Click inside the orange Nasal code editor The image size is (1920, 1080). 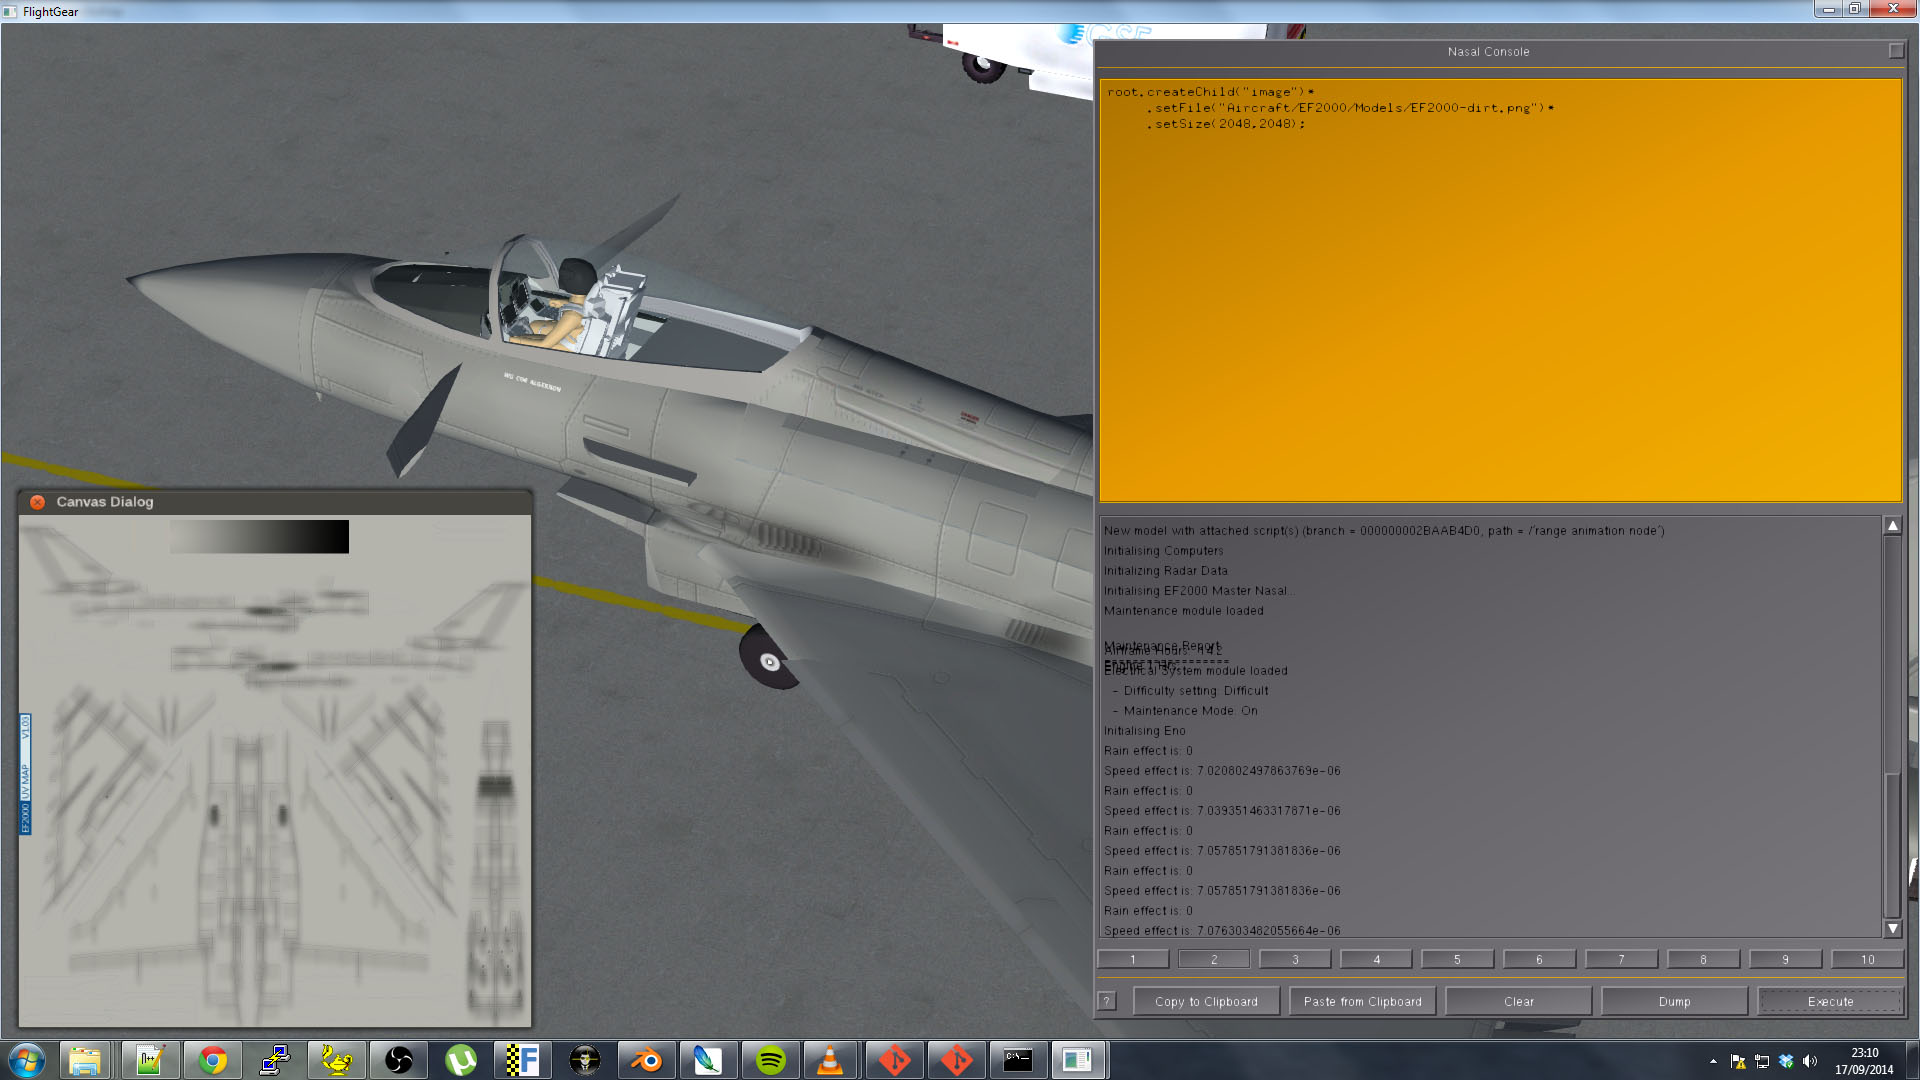(x=1500, y=290)
